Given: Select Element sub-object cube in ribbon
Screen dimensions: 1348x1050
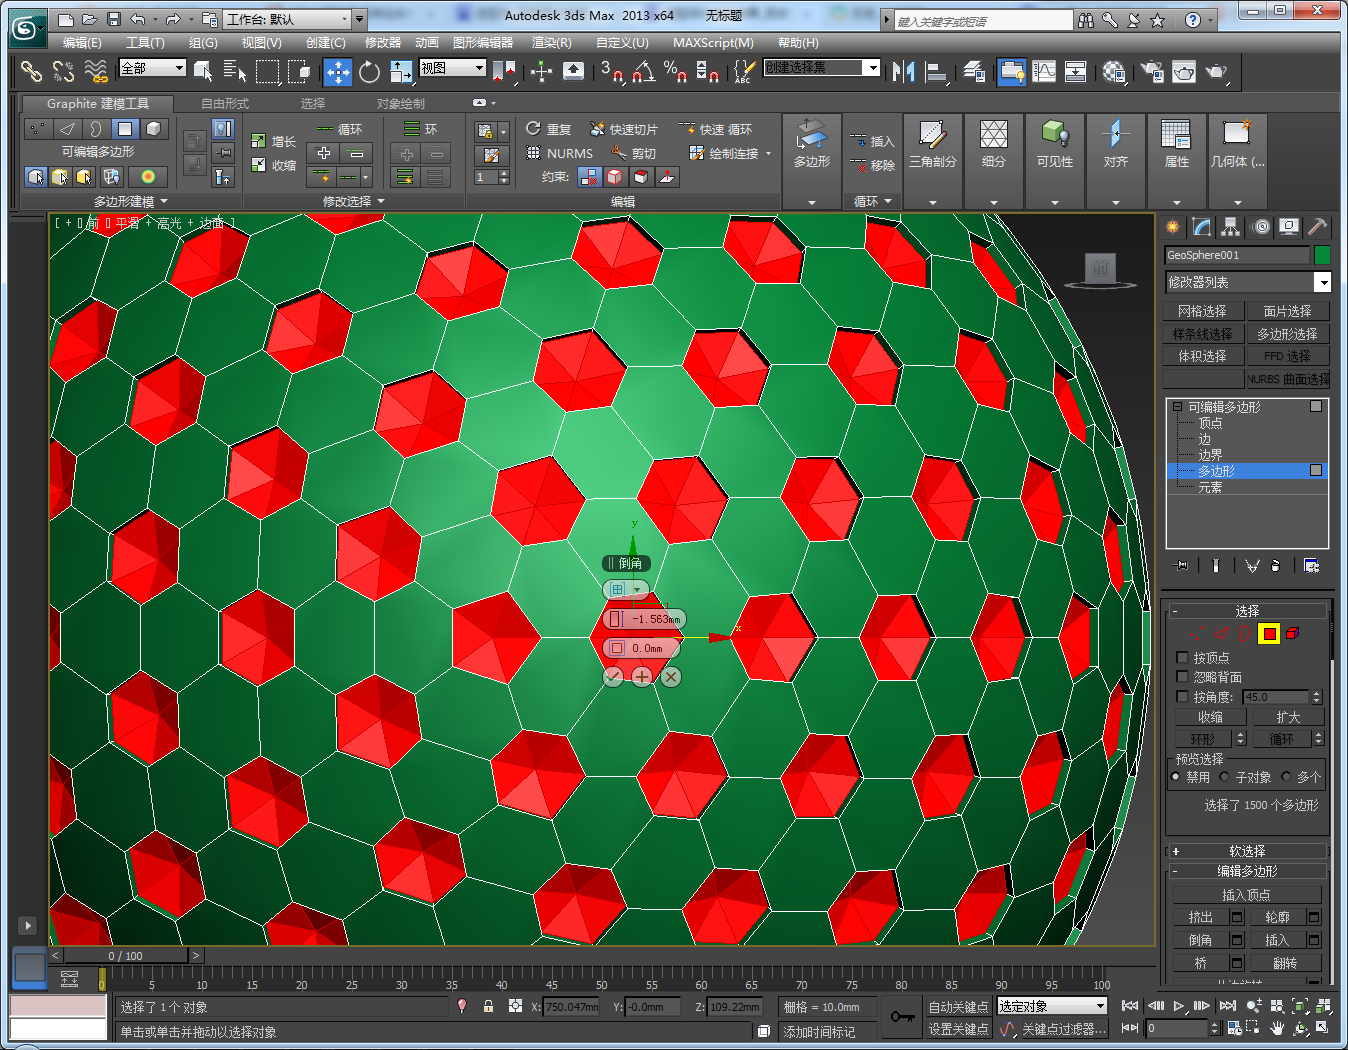Looking at the screenshot, I should tap(153, 129).
